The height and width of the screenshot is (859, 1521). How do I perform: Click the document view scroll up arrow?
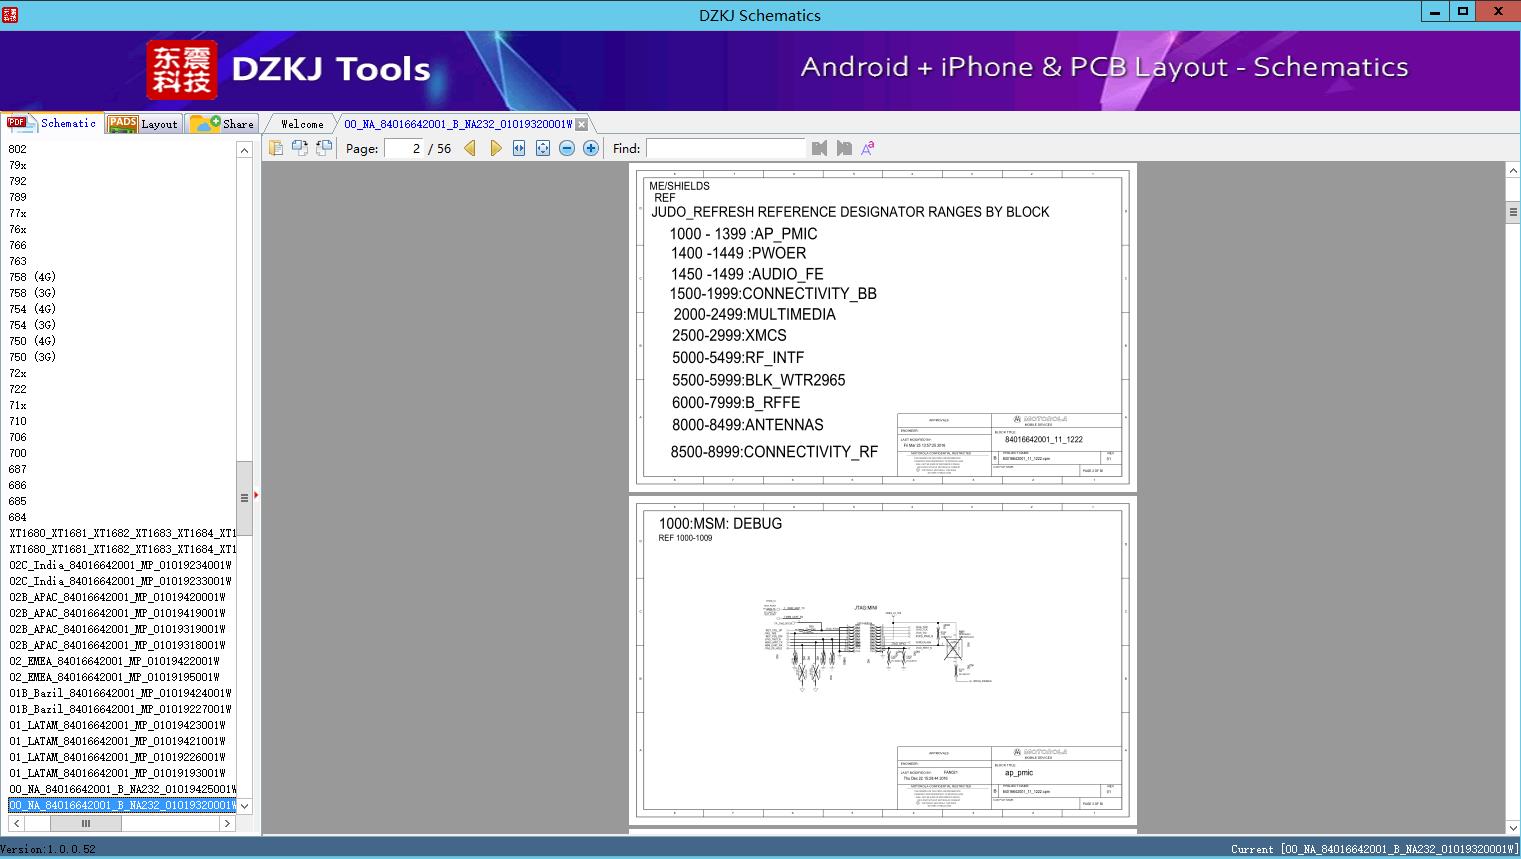[x=1513, y=171]
